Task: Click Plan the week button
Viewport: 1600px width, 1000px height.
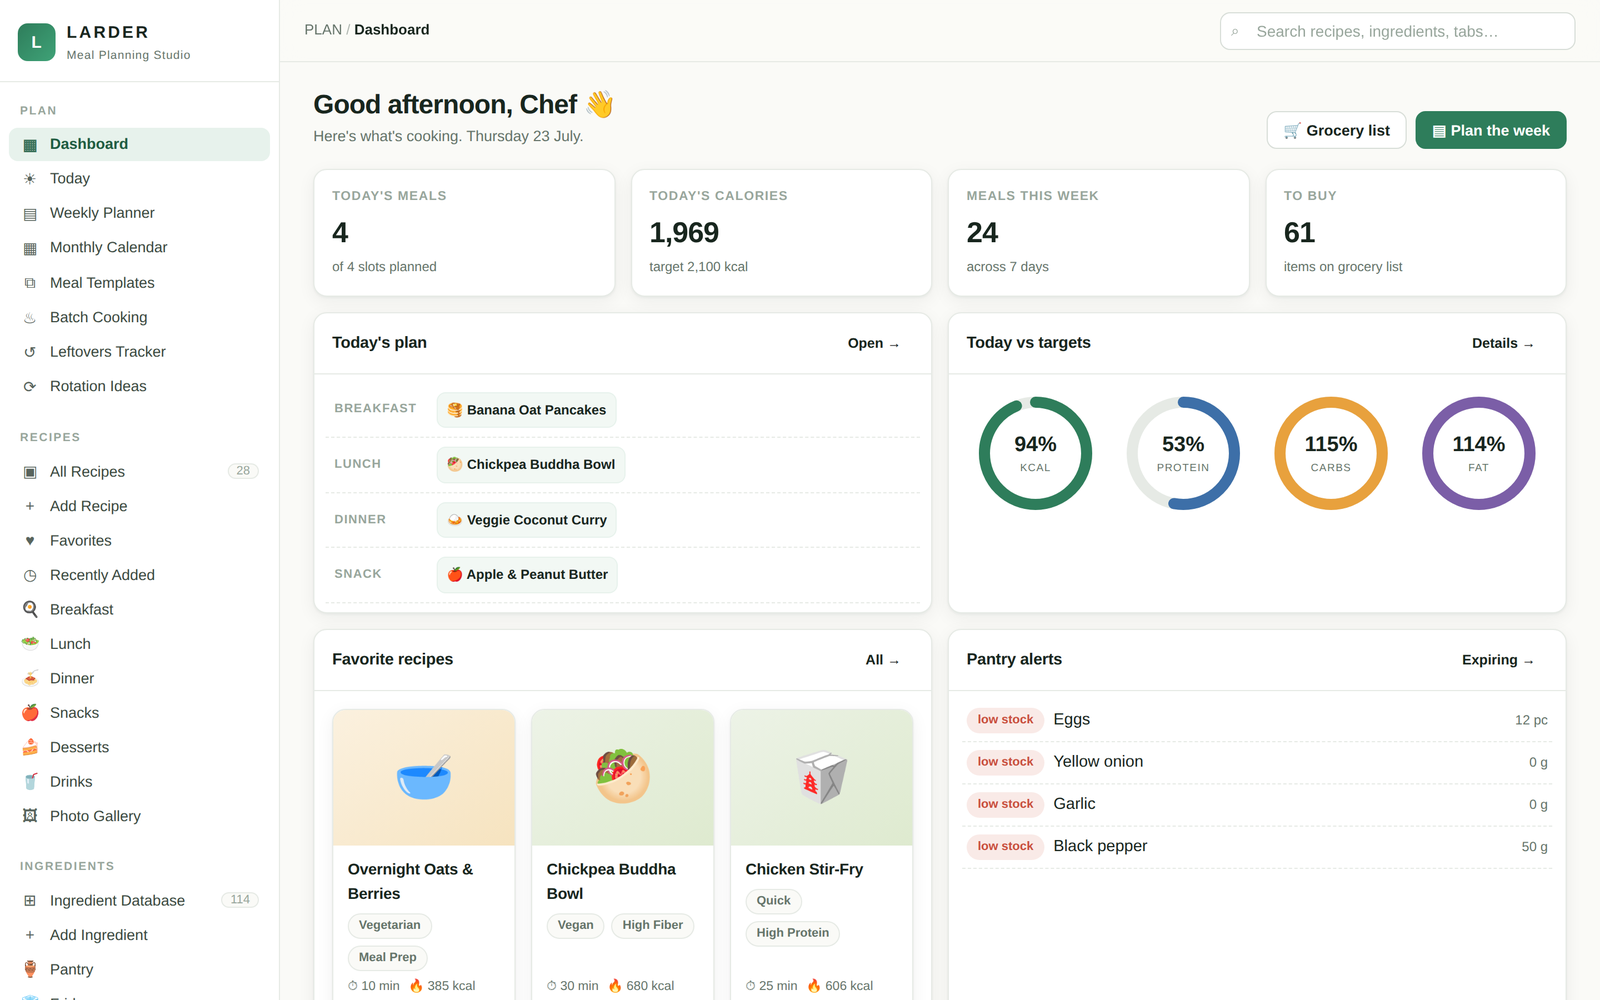Action: (x=1491, y=130)
